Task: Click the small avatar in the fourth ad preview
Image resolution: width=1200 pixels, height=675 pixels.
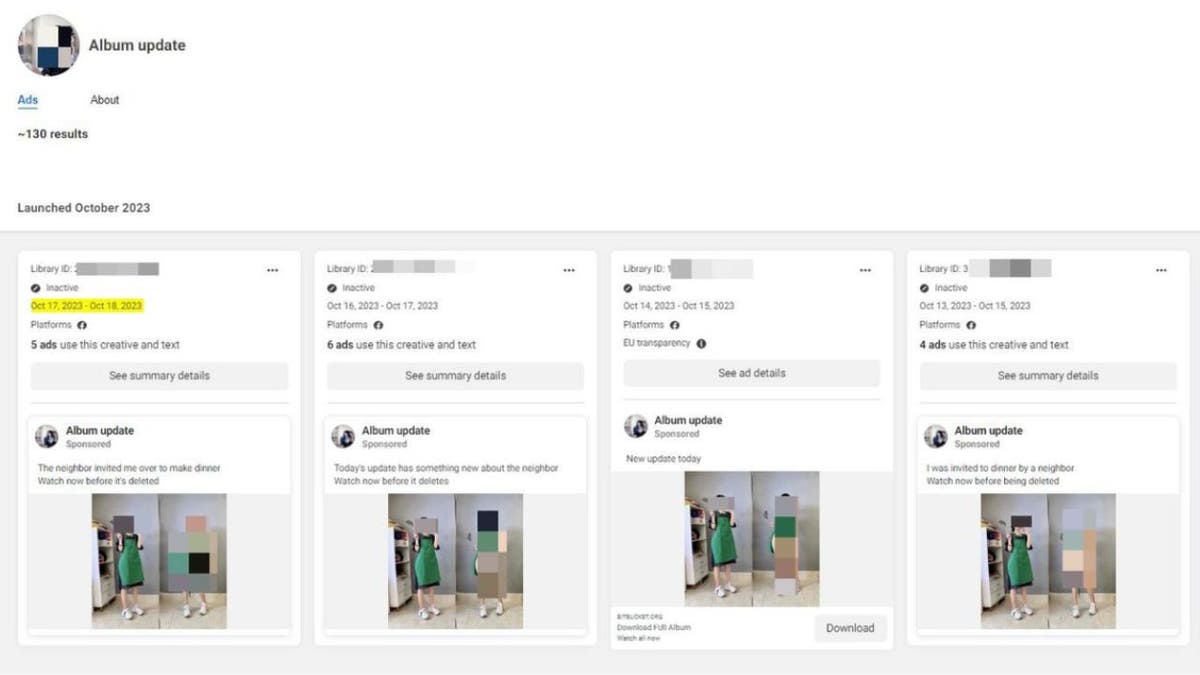Action: (x=936, y=436)
